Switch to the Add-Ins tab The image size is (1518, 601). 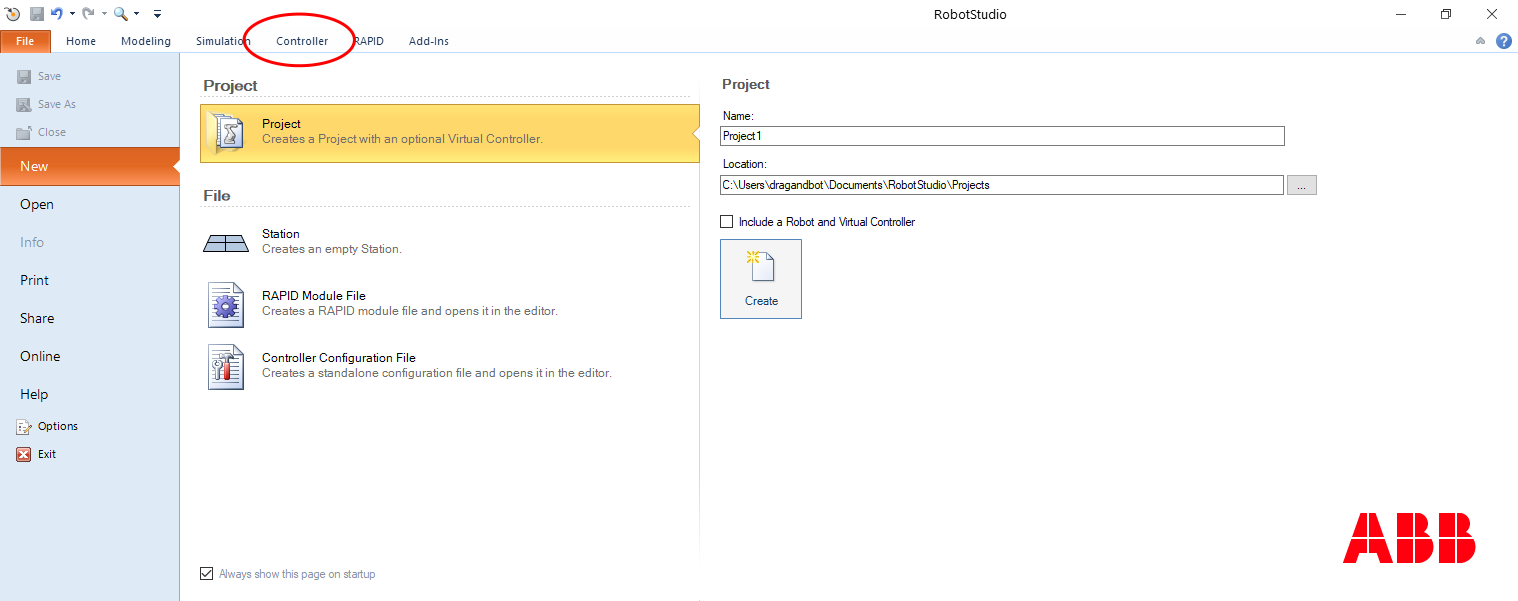coord(429,41)
